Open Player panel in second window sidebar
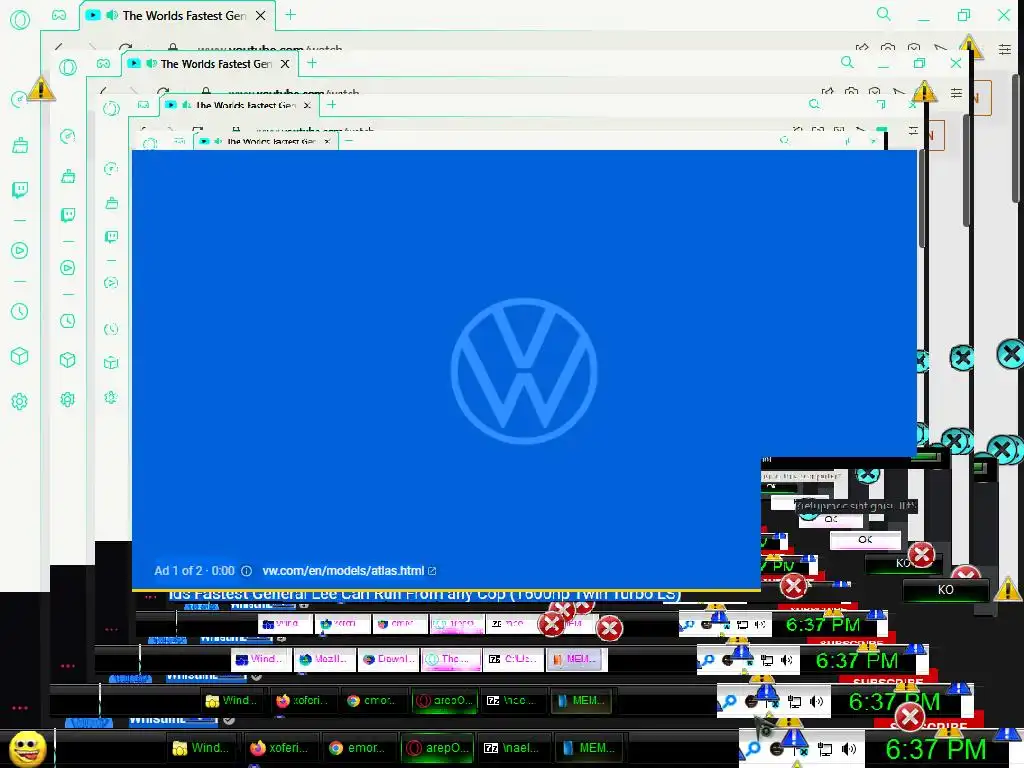The width and height of the screenshot is (1024, 768). [68, 268]
